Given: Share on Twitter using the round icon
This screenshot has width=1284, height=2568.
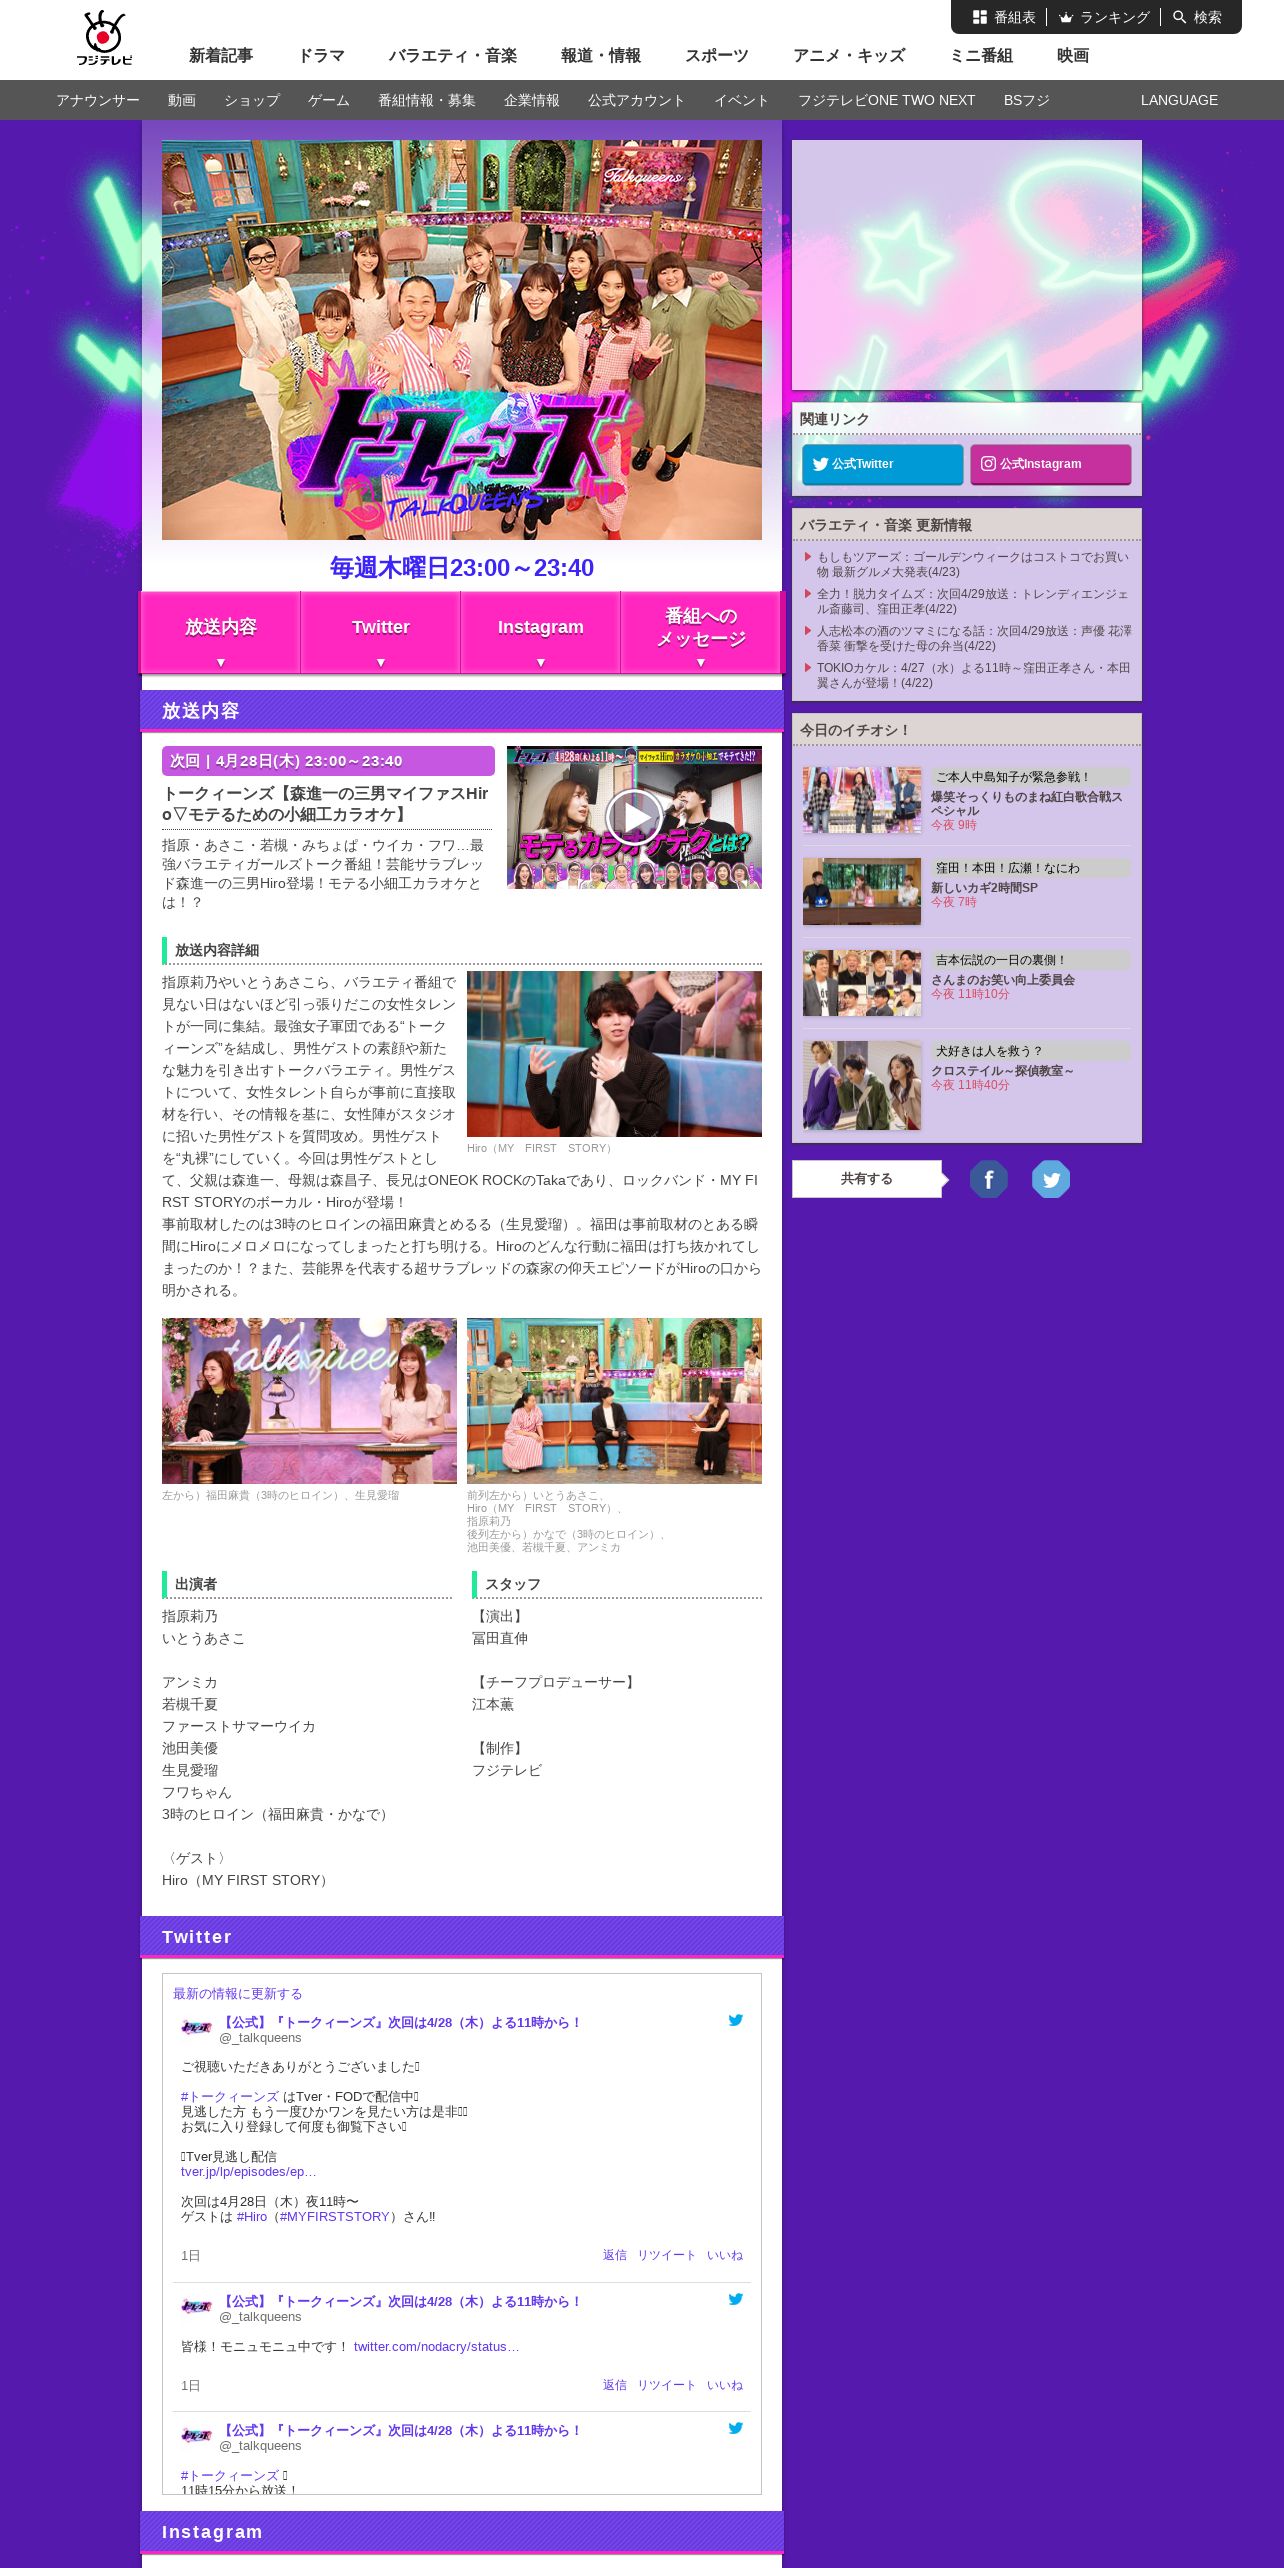Looking at the screenshot, I should (1050, 1179).
